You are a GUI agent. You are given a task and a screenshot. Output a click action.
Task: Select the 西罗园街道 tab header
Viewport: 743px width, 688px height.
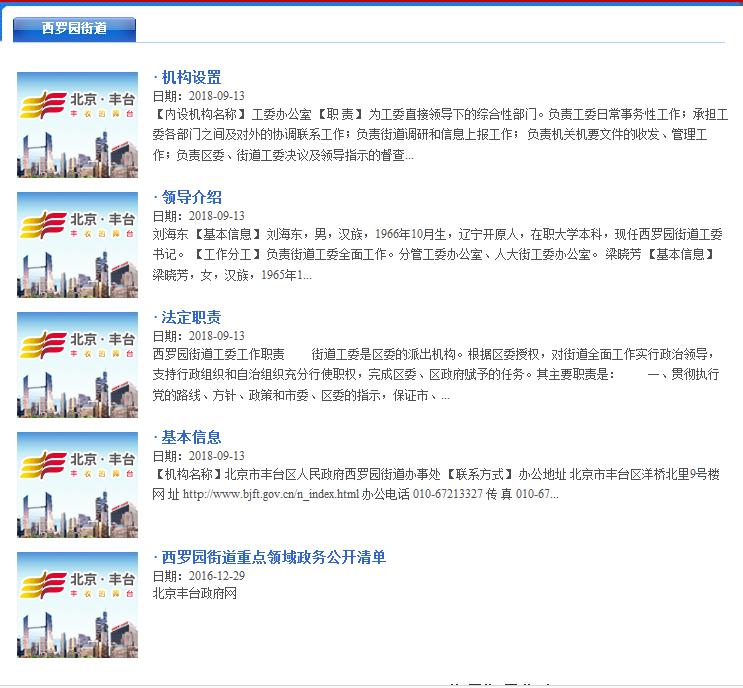[x=74, y=29]
